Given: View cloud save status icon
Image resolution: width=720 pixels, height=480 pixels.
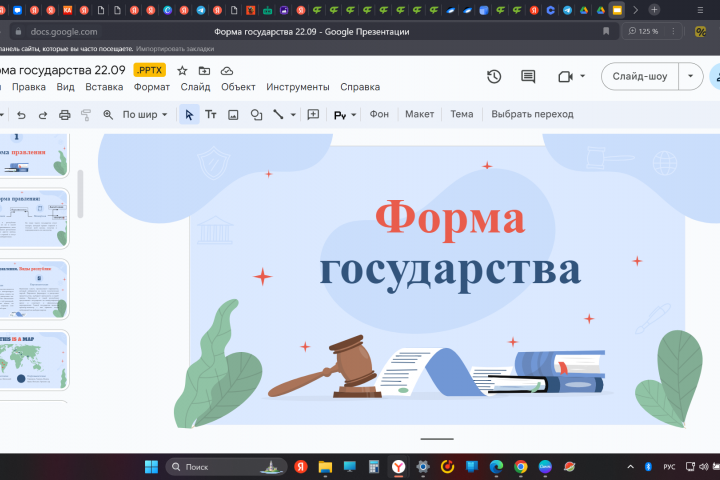Looking at the screenshot, I should click(227, 71).
